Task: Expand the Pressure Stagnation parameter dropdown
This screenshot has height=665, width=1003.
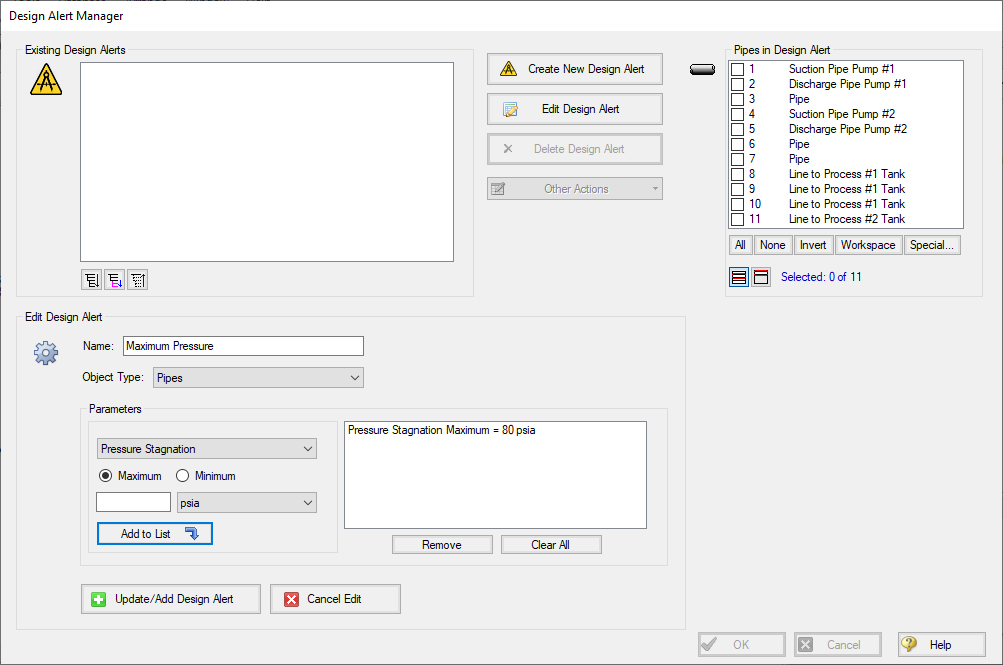Action: 207,450
